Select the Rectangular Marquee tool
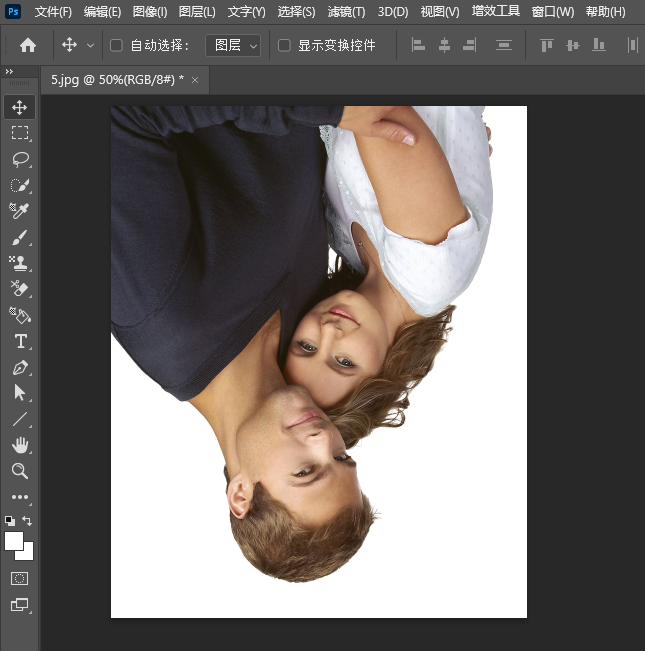 click(19, 133)
